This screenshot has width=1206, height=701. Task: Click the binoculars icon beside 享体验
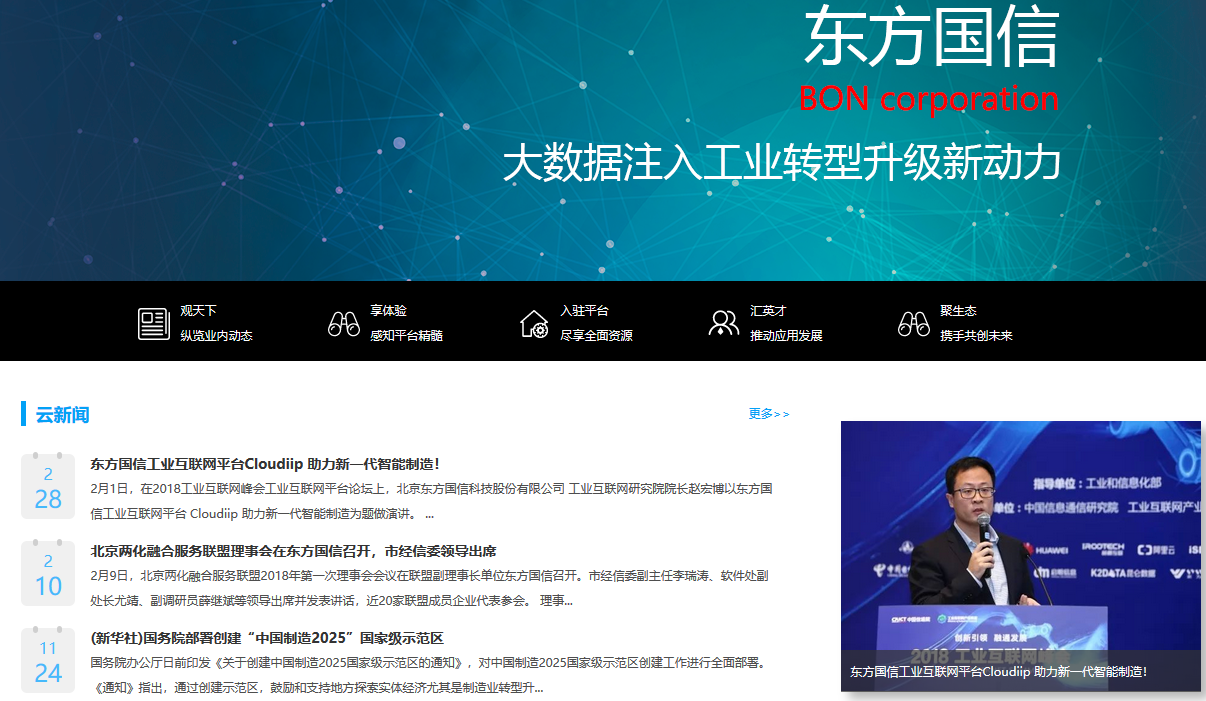[x=344, y=324]
